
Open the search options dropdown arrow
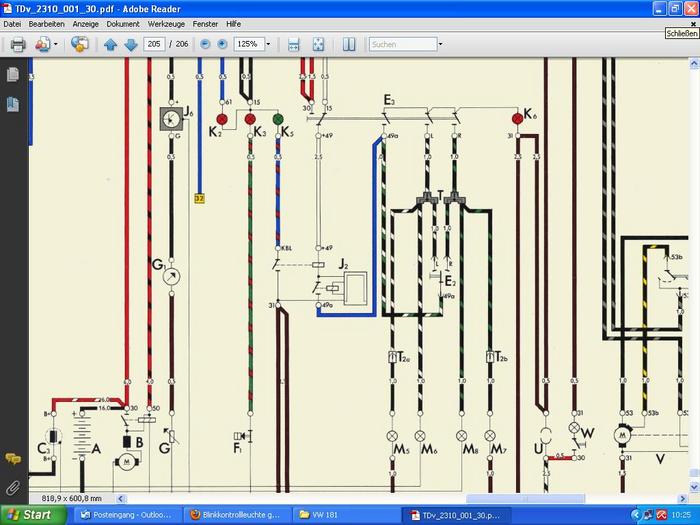click(x=440, y=44)
